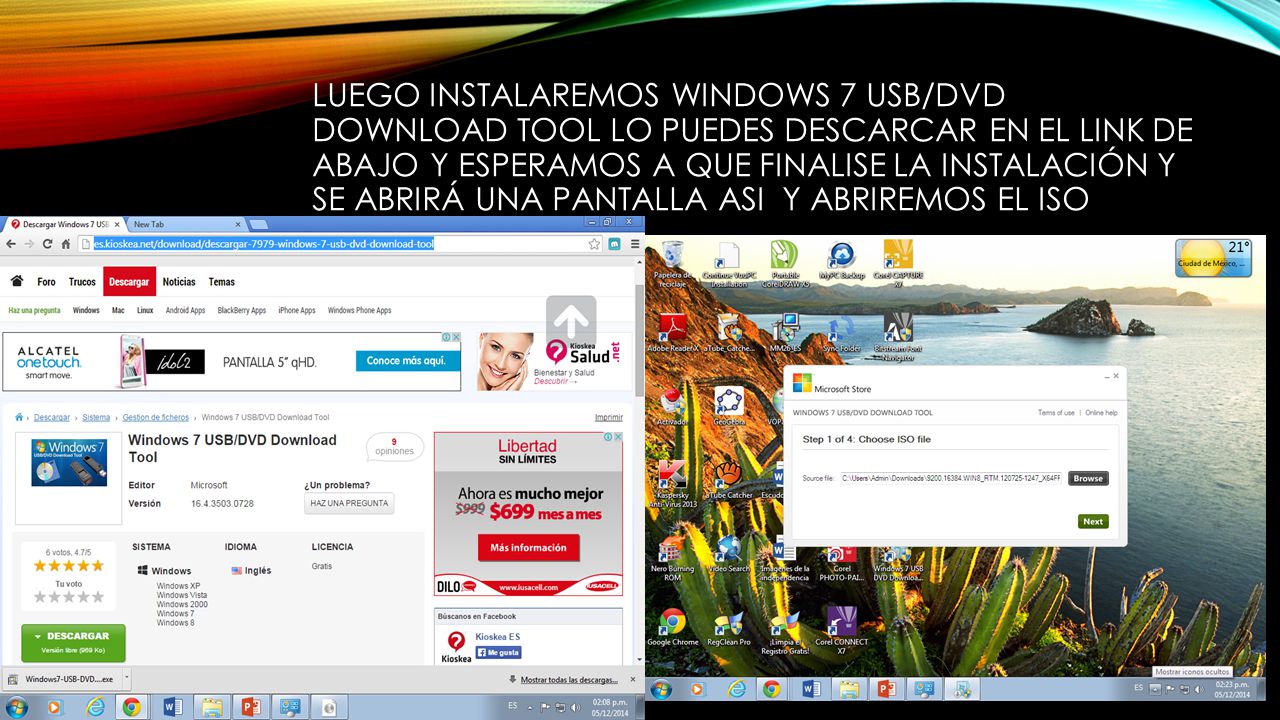Select the Video Search desktop icon

click(729, 555)
